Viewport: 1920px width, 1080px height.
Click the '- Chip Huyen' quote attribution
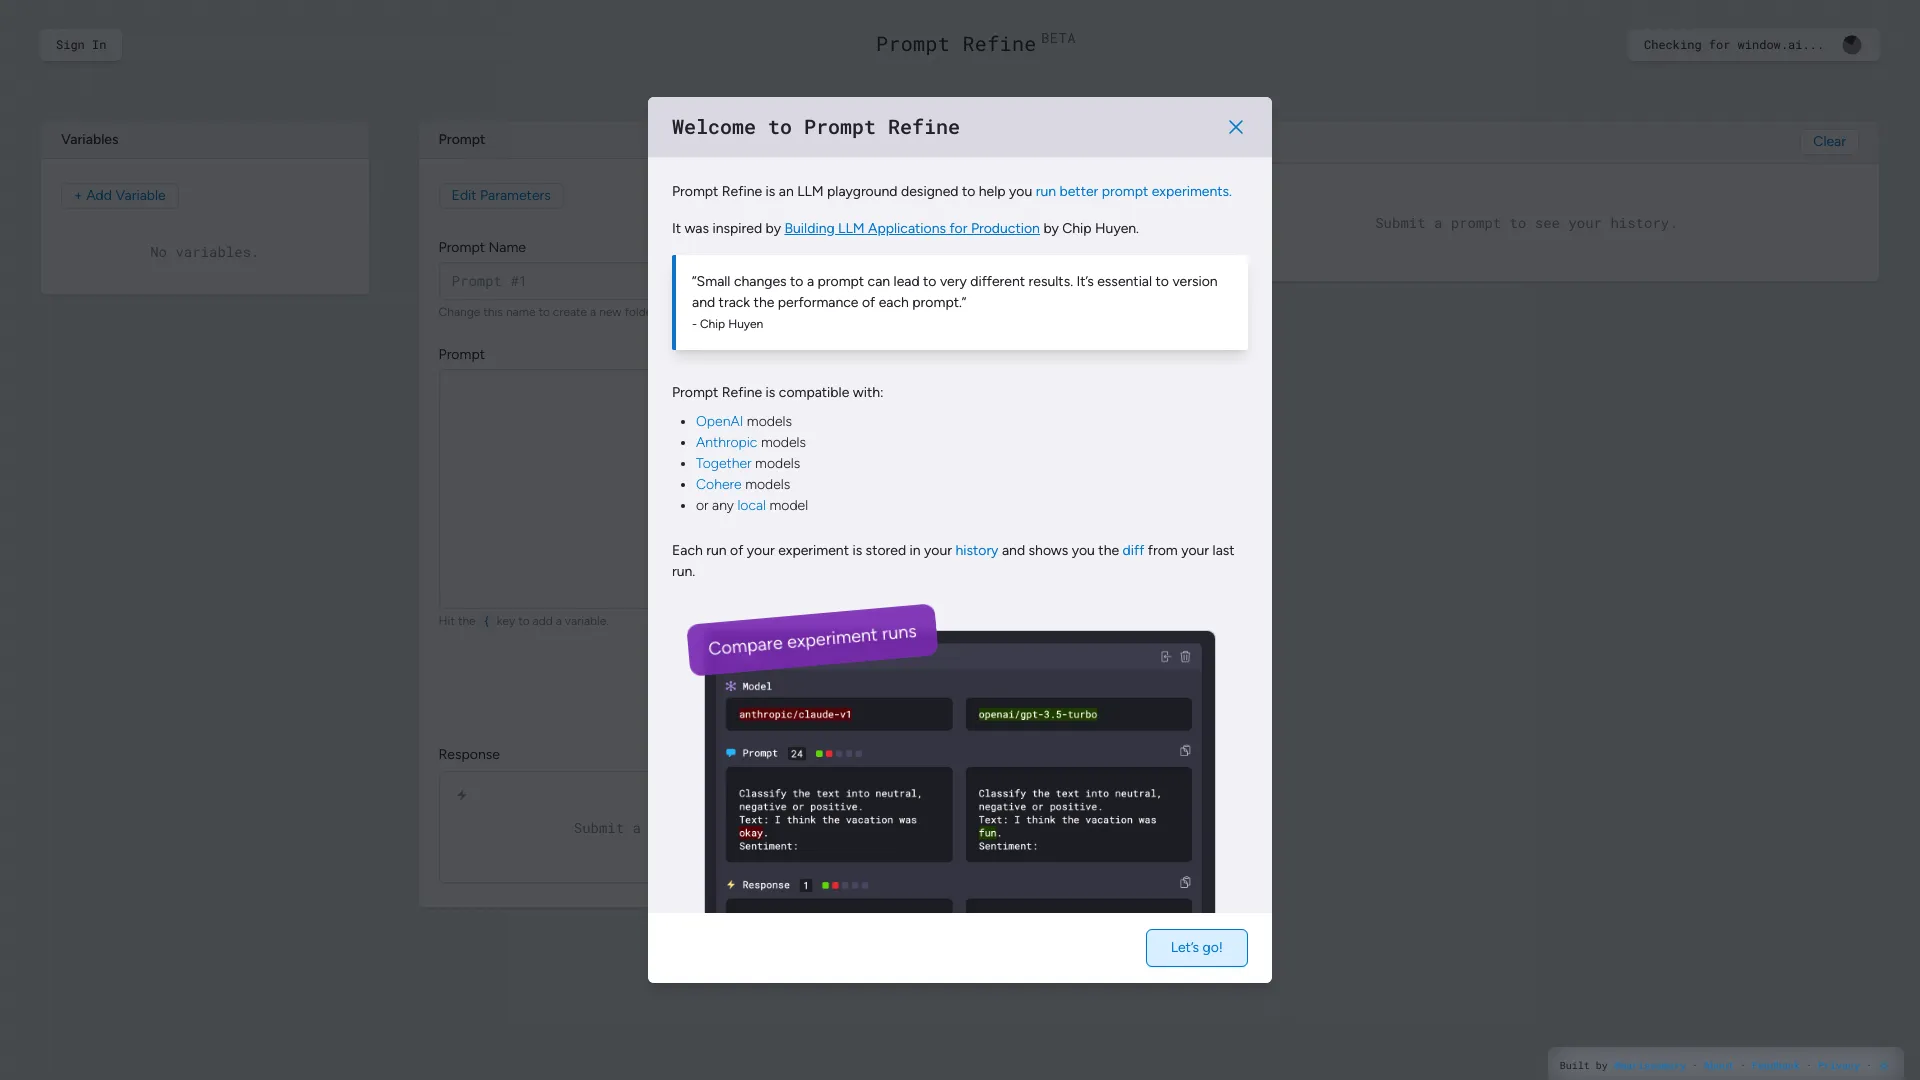pyautogui.click(x=727, y=324)
